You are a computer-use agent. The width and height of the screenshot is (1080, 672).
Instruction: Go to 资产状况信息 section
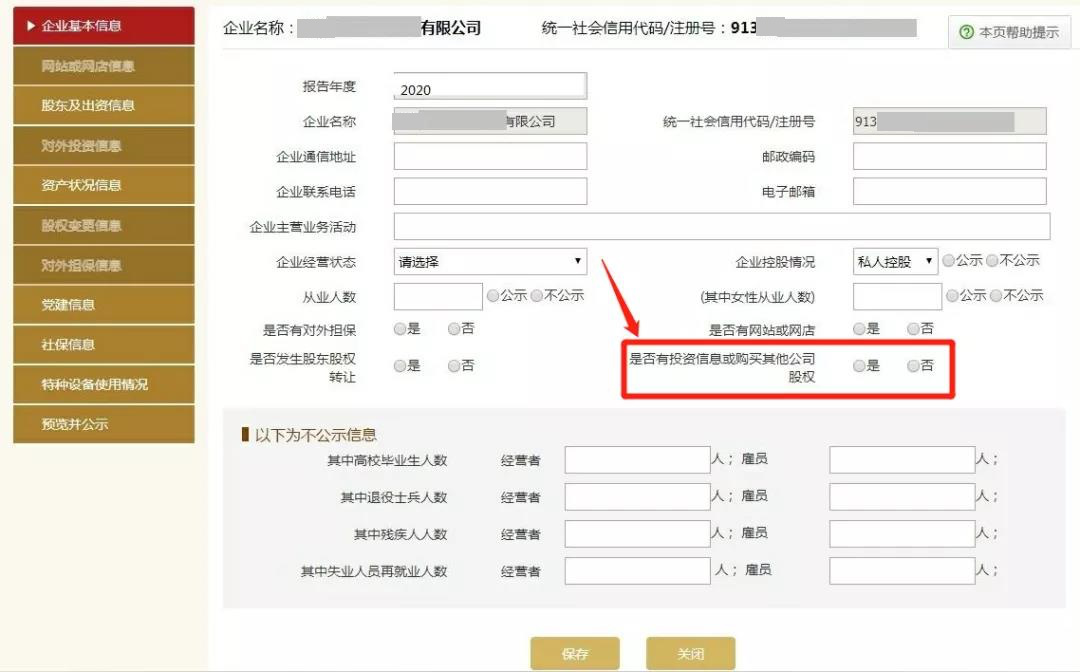(x=104, y=185)
